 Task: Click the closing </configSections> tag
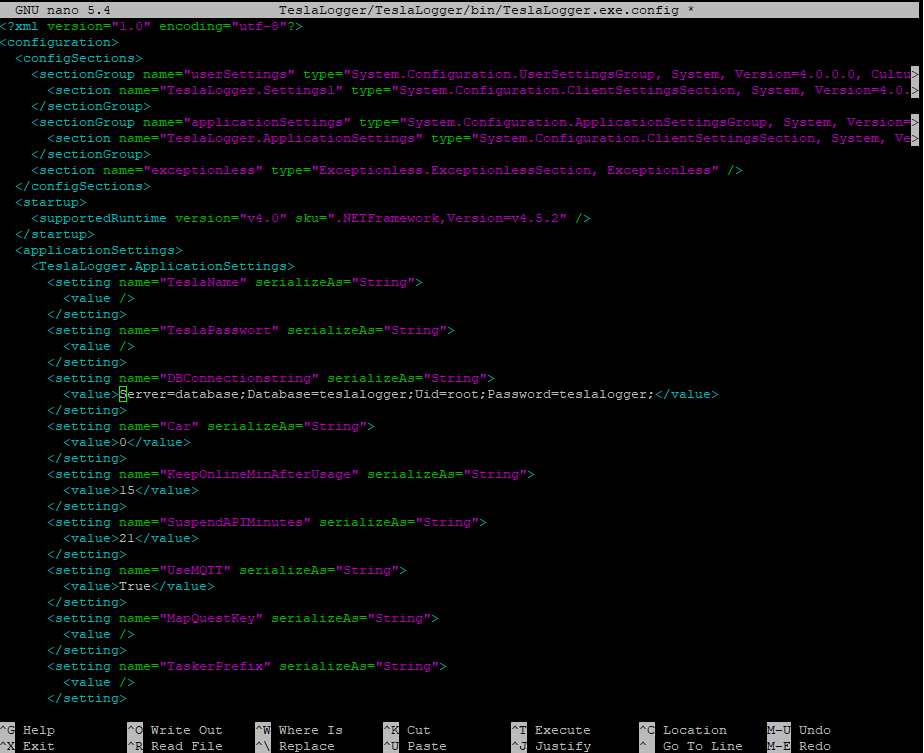pyautogui.click(x=83, y=186)
